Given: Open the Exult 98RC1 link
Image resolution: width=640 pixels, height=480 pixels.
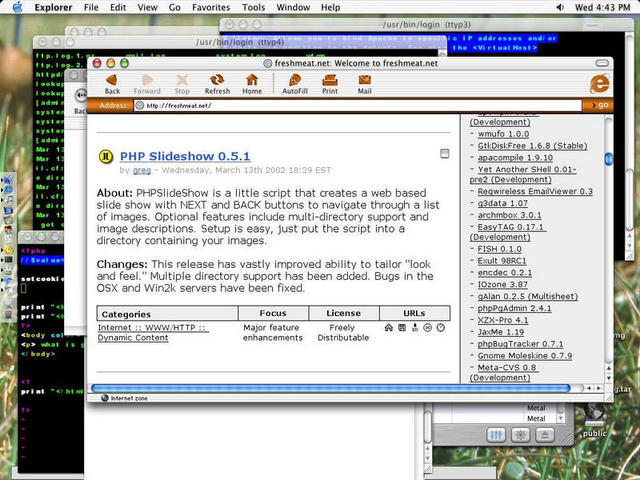Looking at the screenshot, I should click(502, 261).
